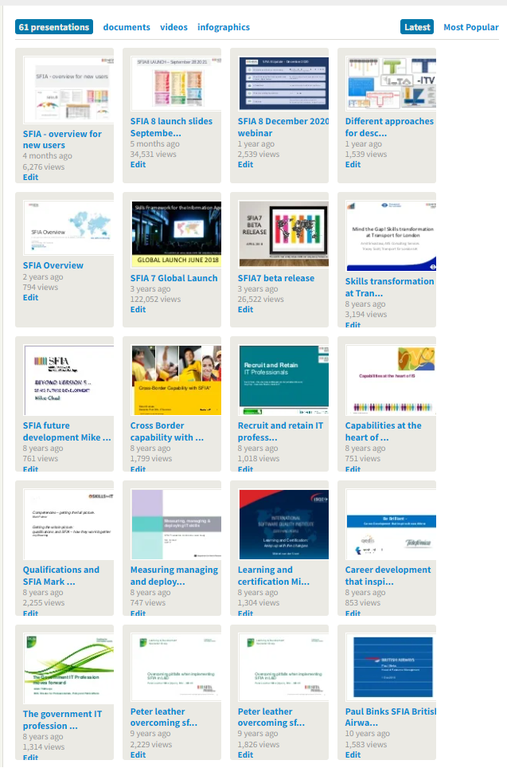The height and width of the screenshot is (768, 507).
Task: Click title SFIA 8 launch slides Septembe...
Action: (171, 127)
